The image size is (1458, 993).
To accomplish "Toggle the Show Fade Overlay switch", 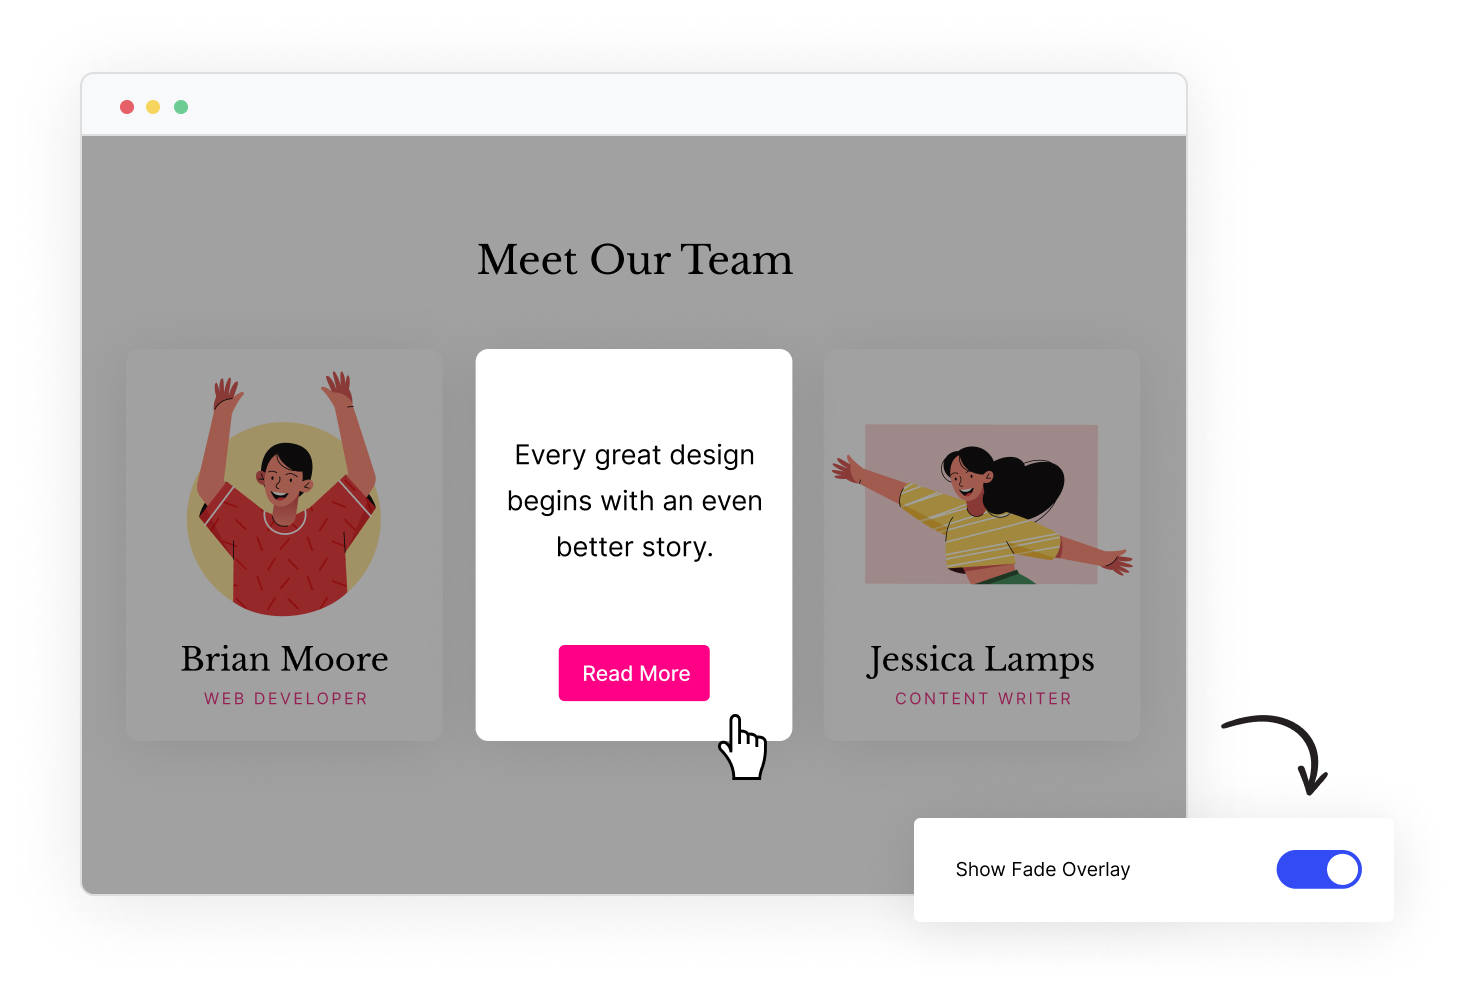I will pyautogui.click(x=1318, y=870).
